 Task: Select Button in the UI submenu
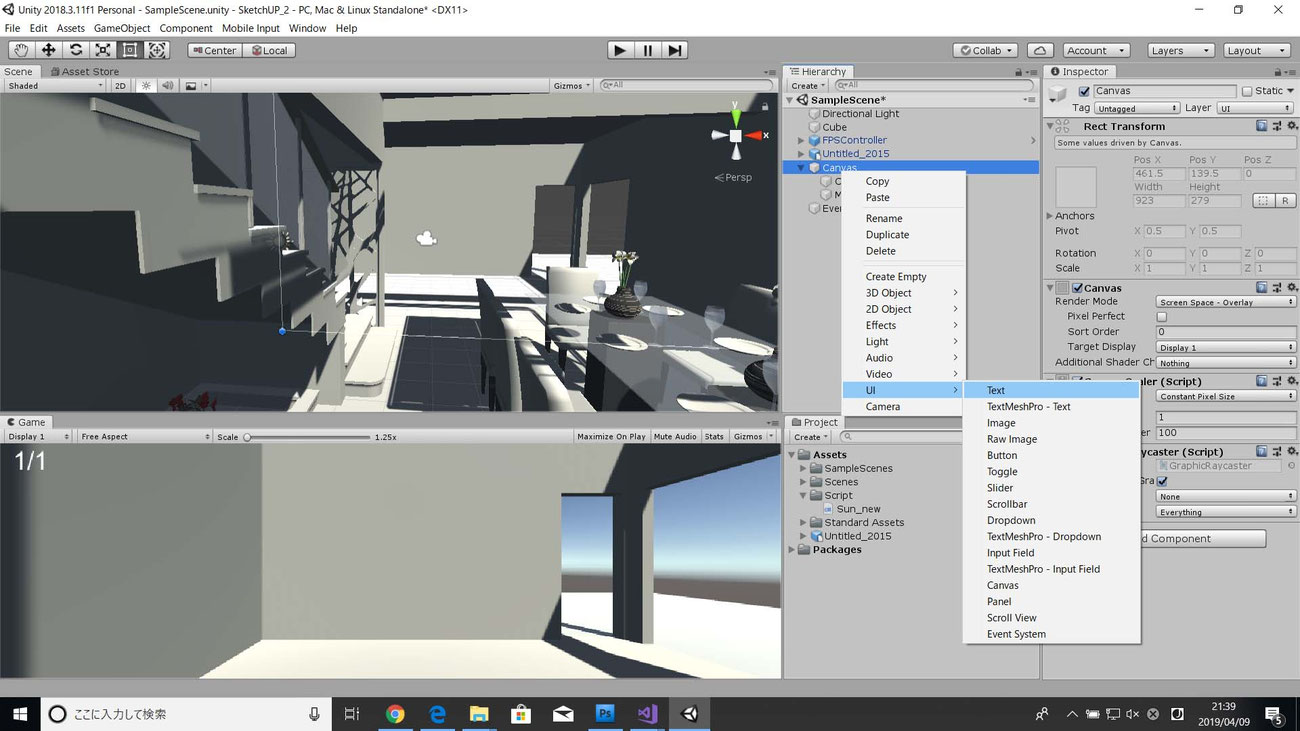(1002, 456)
